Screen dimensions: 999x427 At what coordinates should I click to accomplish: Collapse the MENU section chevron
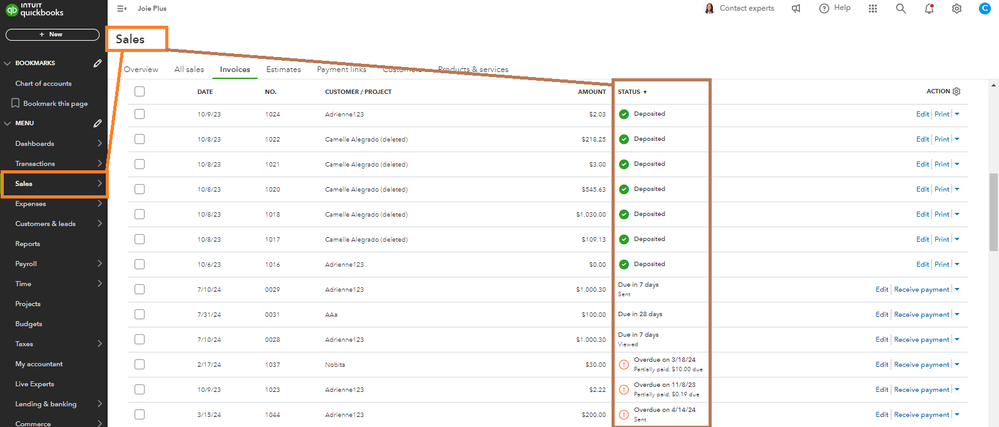tap(8, 123)
